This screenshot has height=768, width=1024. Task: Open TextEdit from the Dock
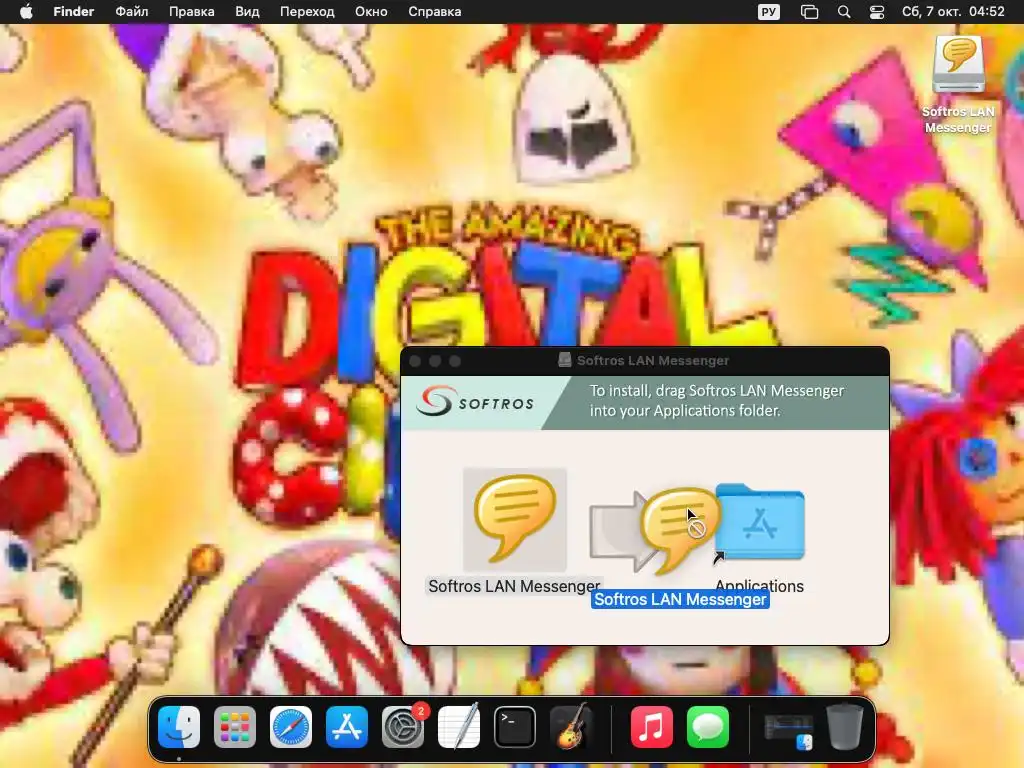[458, 727]
